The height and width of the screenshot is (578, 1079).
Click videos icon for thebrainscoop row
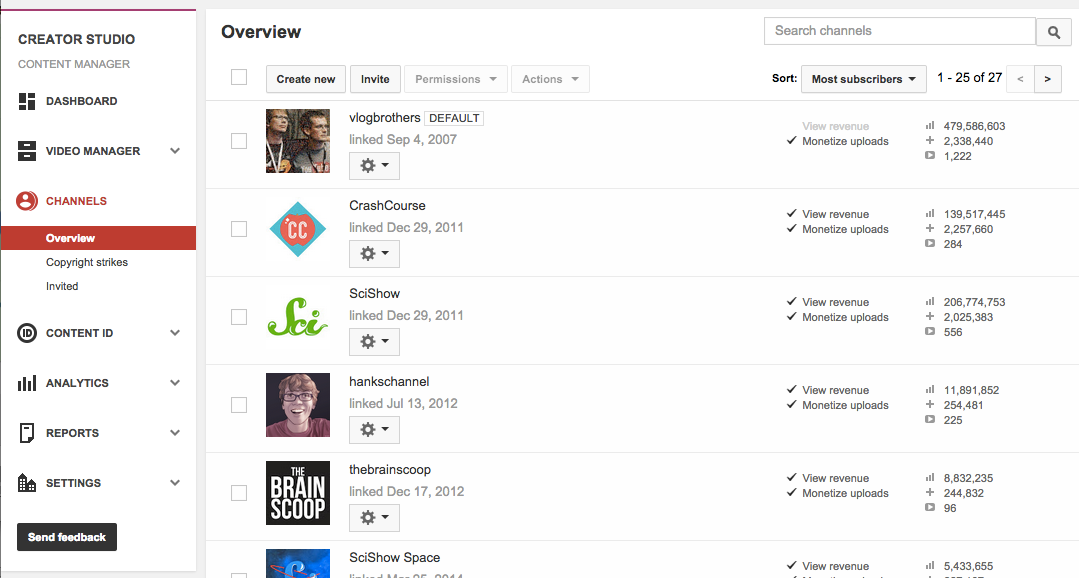tap(930, 508)
